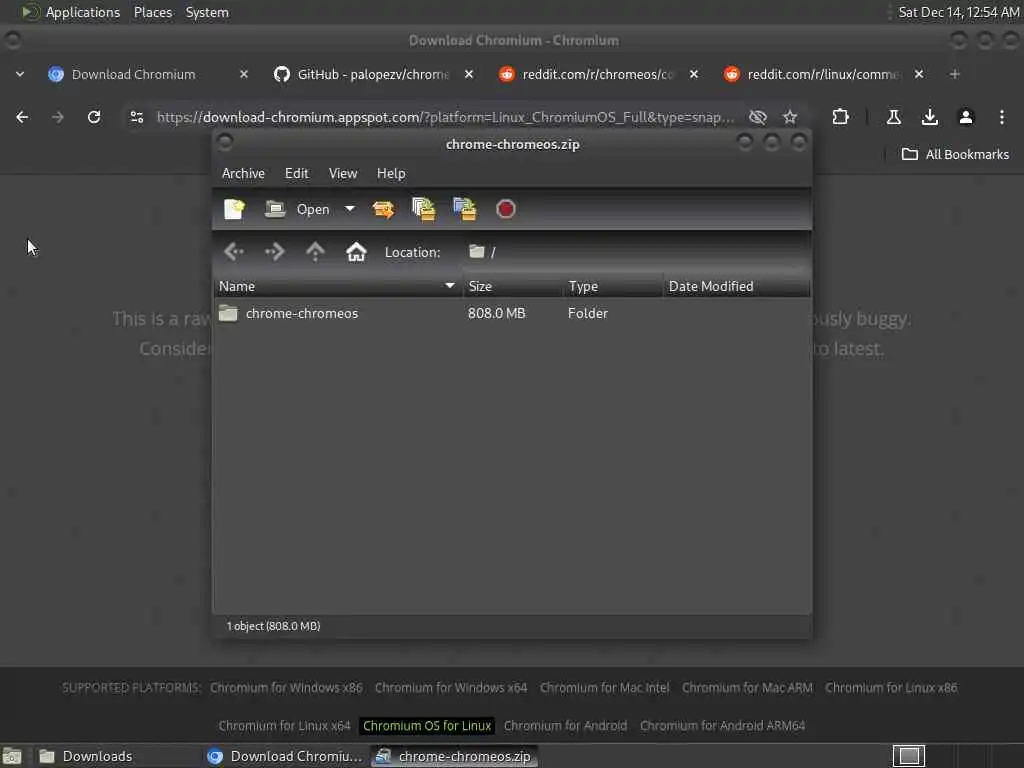The height and width of the screenshot is (768, 1024).
Task: View site information icon in address bar
Action: [x=136, y=117]
